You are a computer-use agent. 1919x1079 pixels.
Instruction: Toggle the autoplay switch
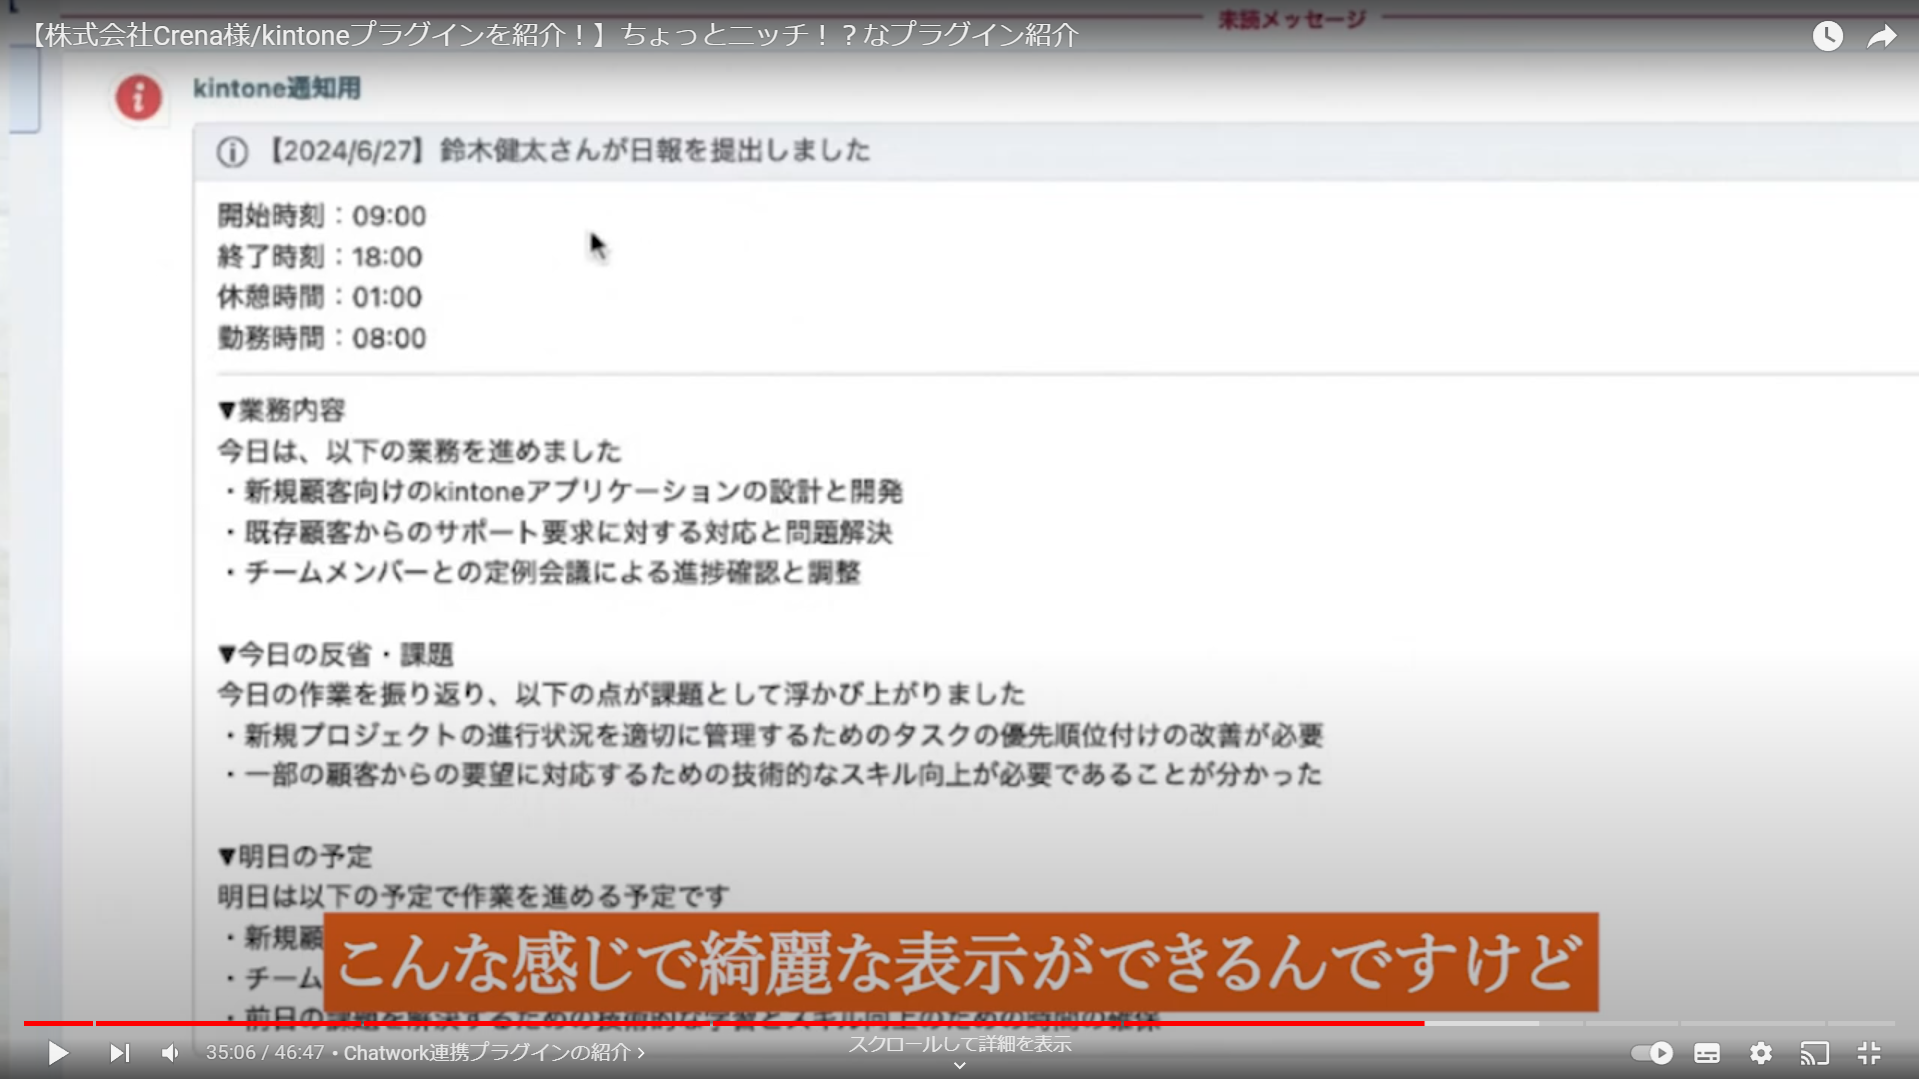click(1652, 1053)
